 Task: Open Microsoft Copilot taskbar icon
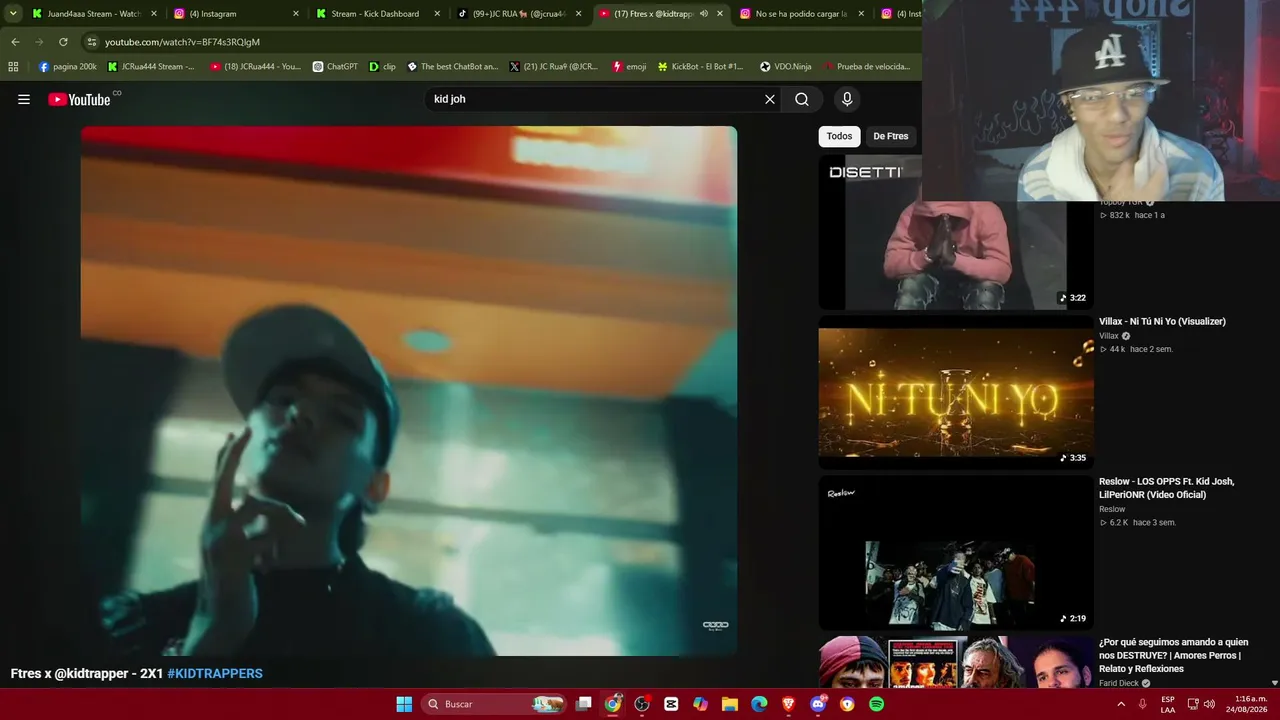point(700,704)
